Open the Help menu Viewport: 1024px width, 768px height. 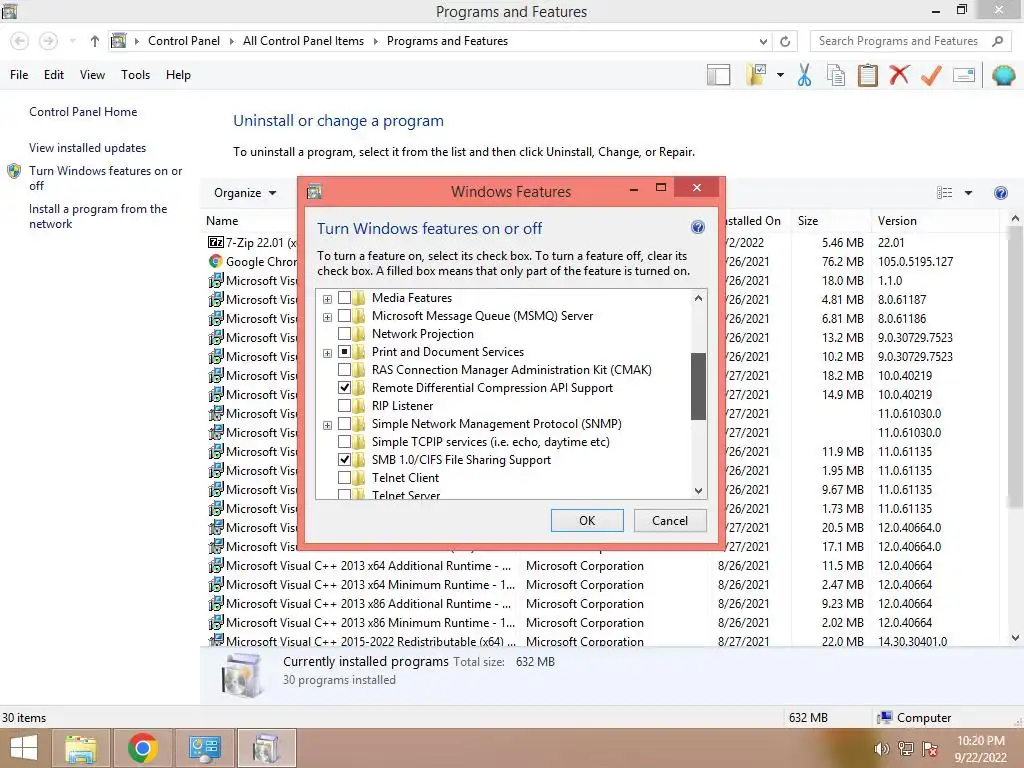(x=178, y=75)
